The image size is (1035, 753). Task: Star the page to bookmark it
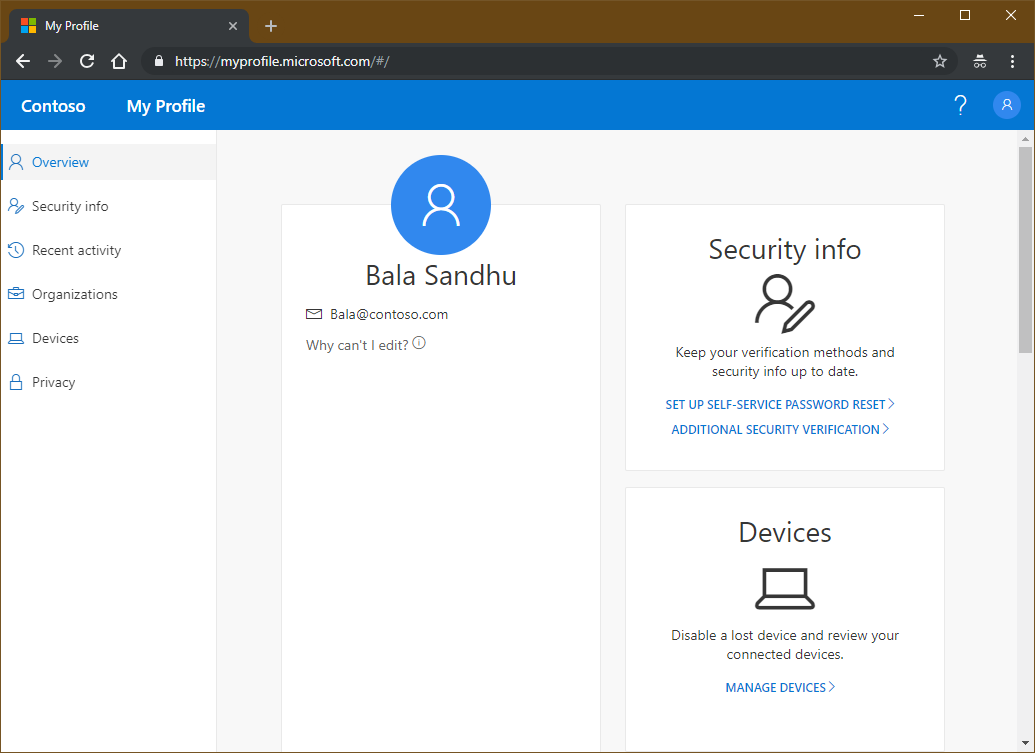(x=939, y=61)
